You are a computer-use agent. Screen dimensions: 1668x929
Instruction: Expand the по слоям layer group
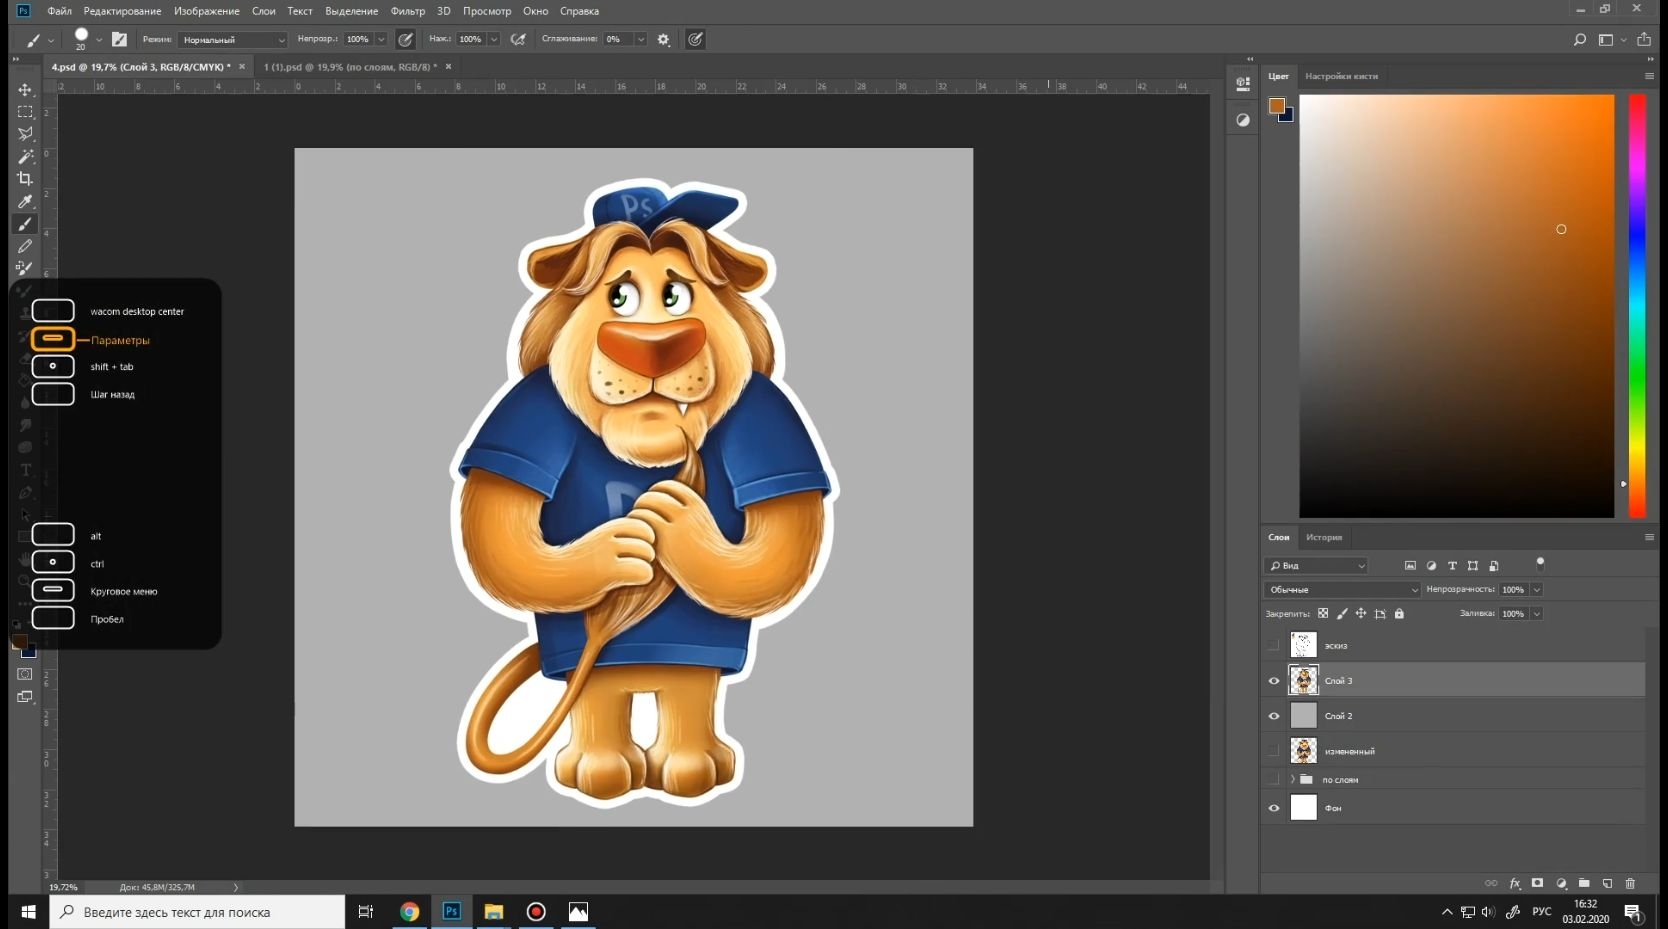coord(1292,779)
